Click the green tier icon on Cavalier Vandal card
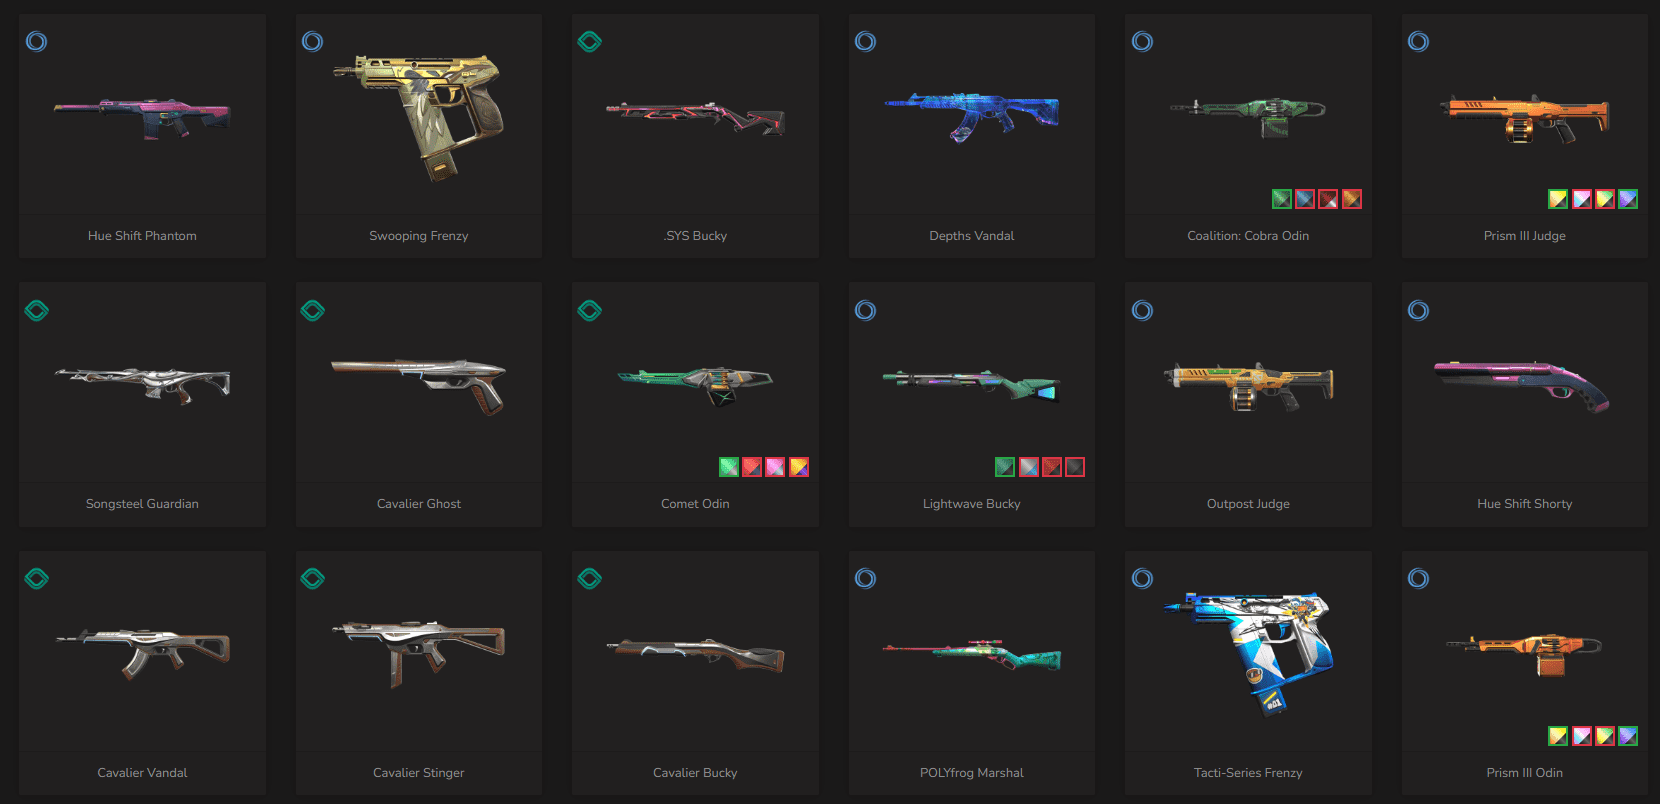The width and height of the screenshot is (1660, 804). (x=36, y=578)
